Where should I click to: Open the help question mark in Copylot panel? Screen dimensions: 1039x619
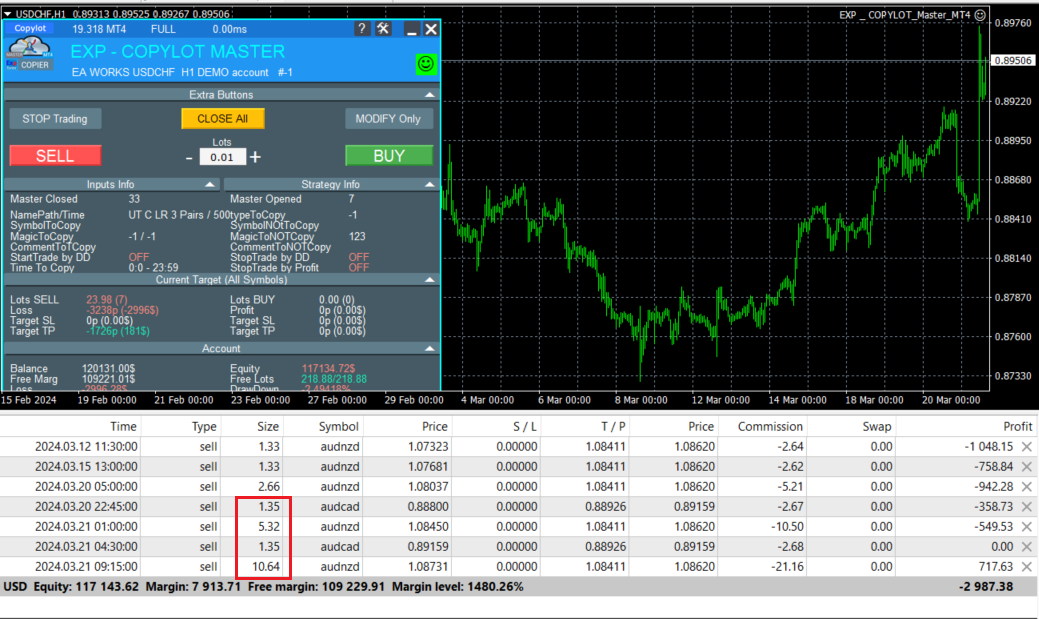click(x=361, y=28)
